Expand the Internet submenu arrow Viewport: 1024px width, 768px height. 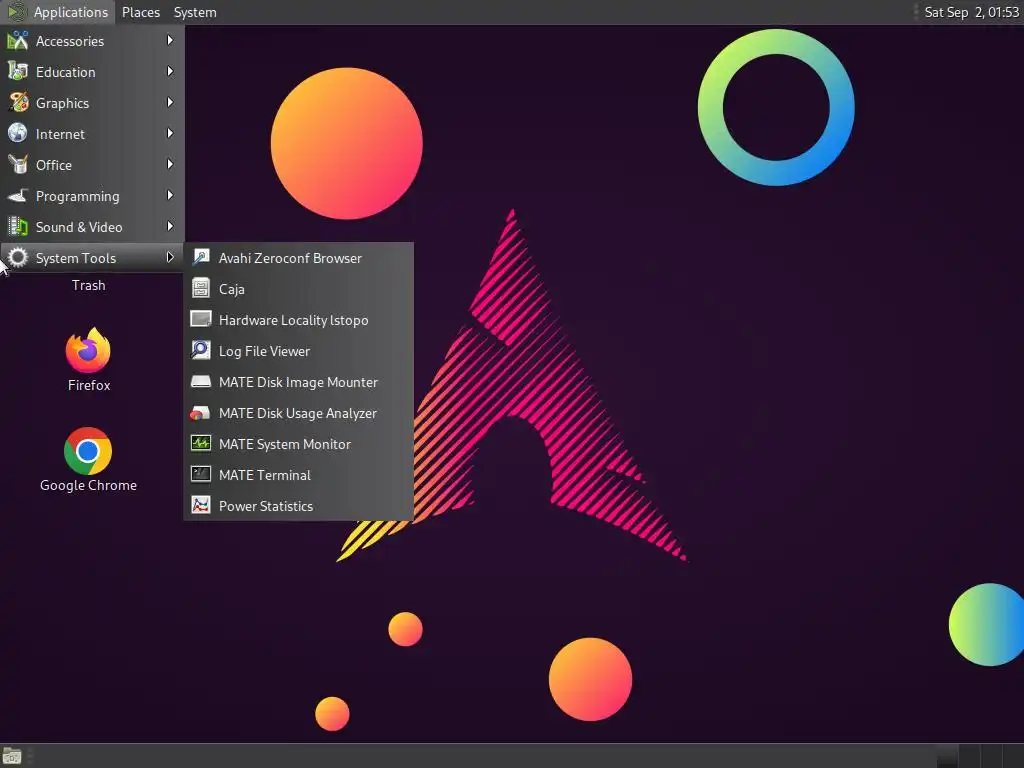pos(170,133)
